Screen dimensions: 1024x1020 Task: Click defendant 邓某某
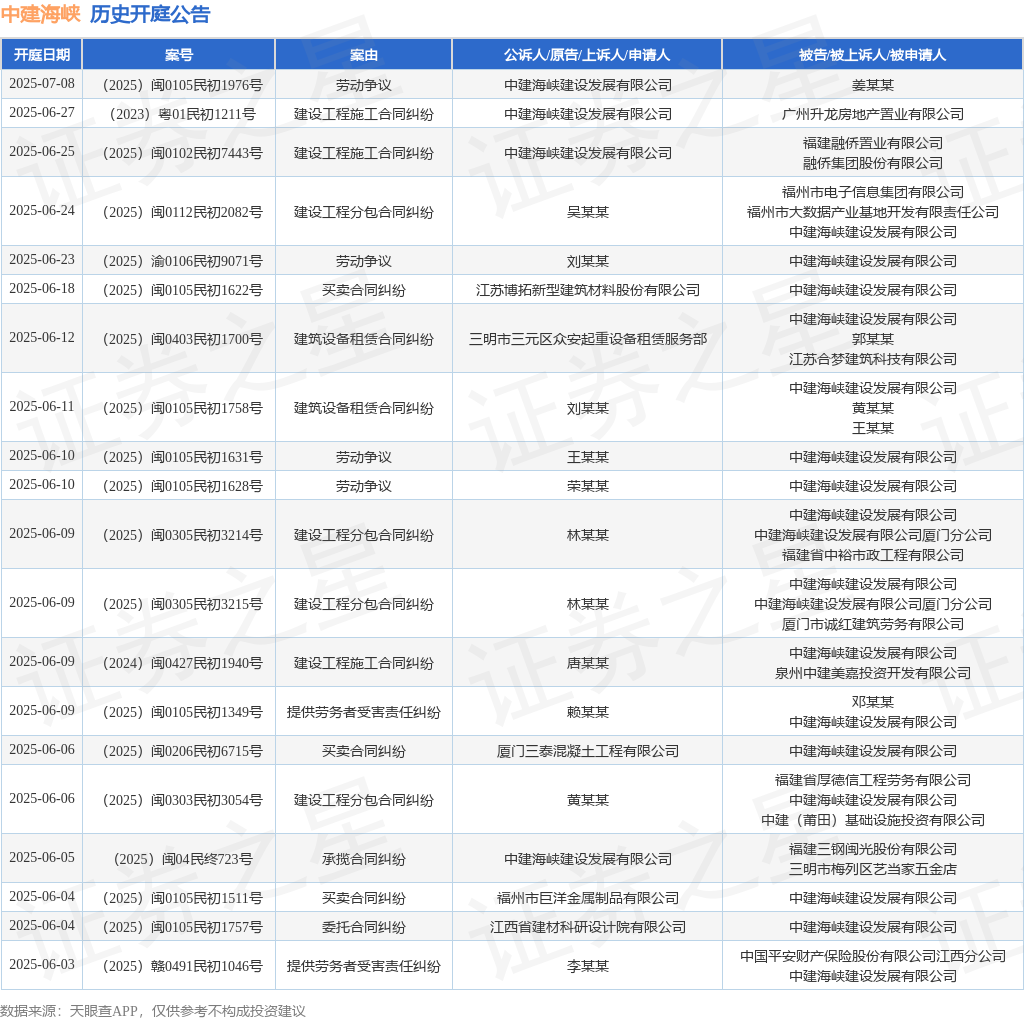tap(872, 702)
